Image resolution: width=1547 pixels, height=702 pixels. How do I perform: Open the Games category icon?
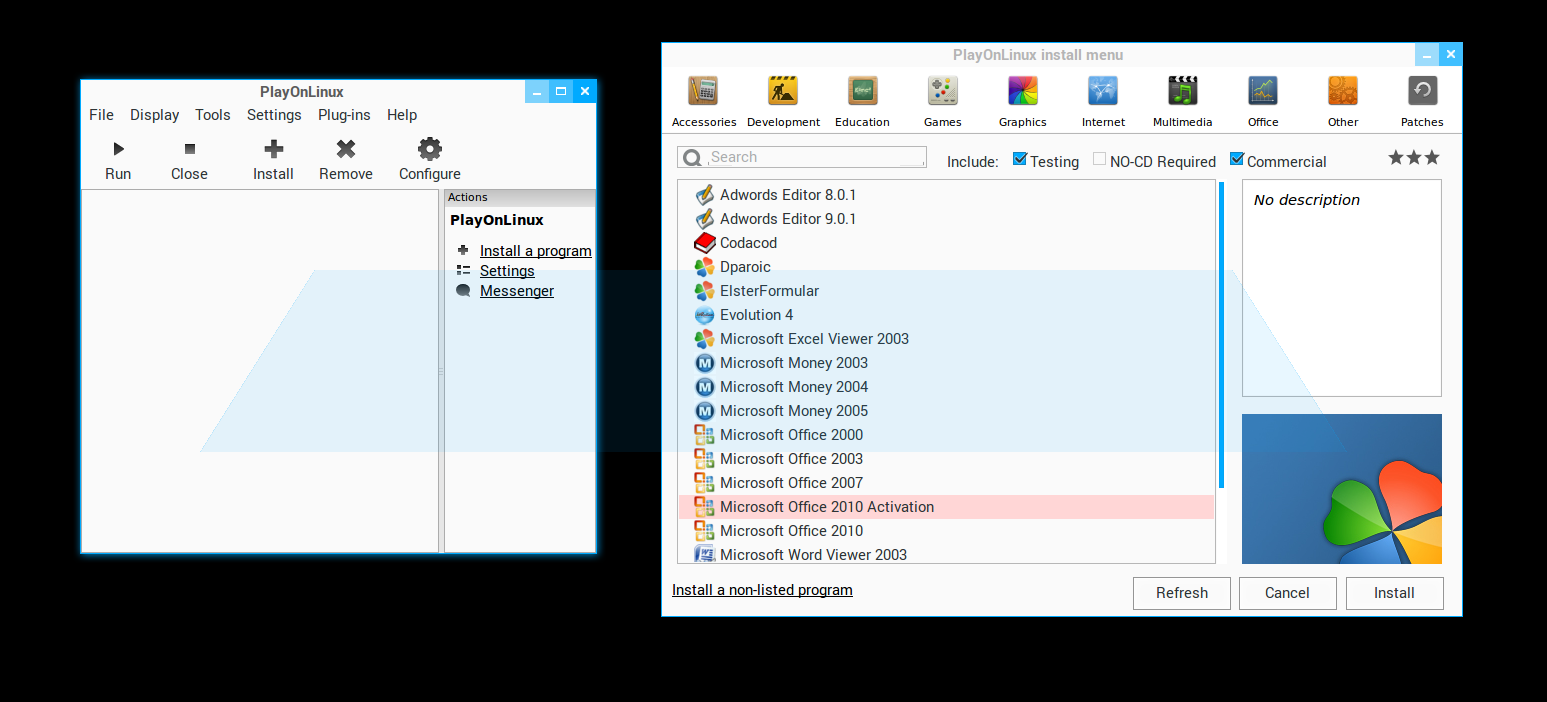pos(942,92)
